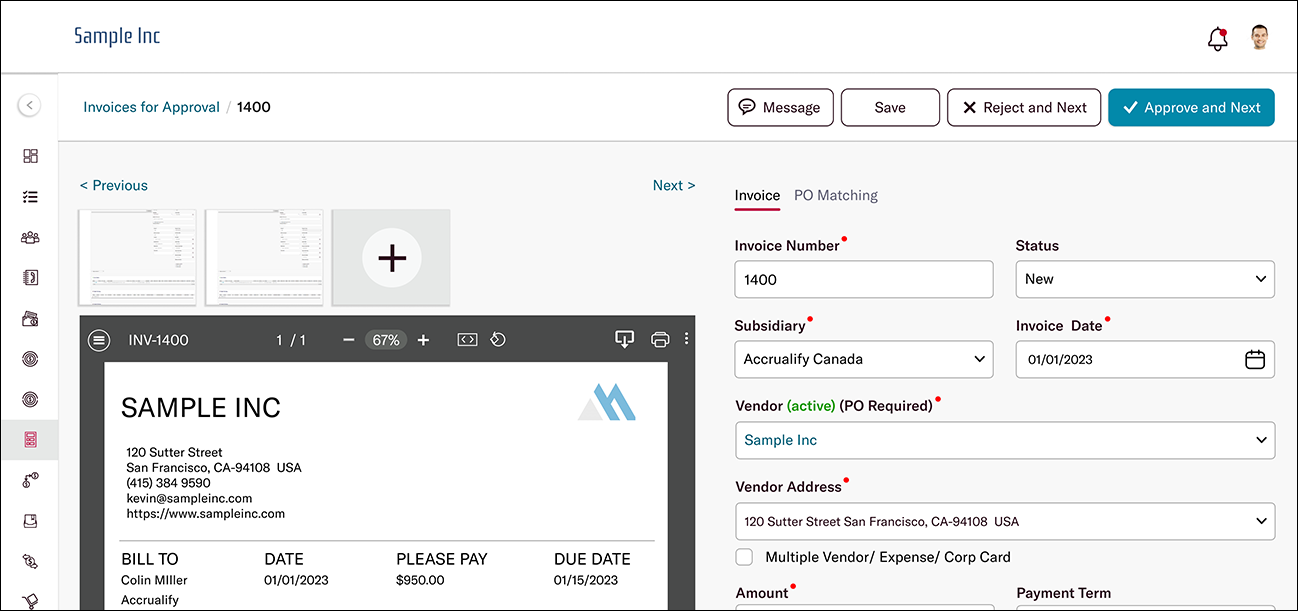Download the invoice PDF
The width and height of the screenshot is (1298, 611).
pos(624,339)
